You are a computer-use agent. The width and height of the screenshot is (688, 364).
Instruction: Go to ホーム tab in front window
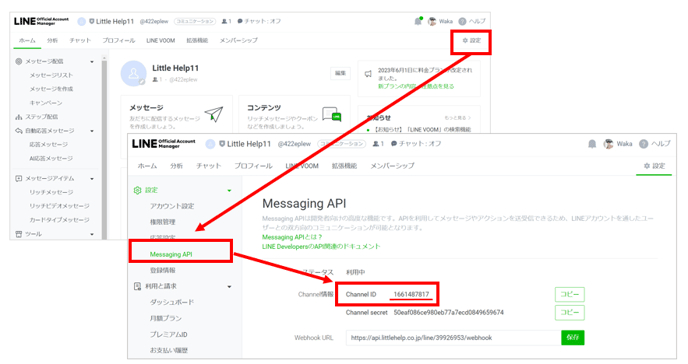[x=147, y=166]
